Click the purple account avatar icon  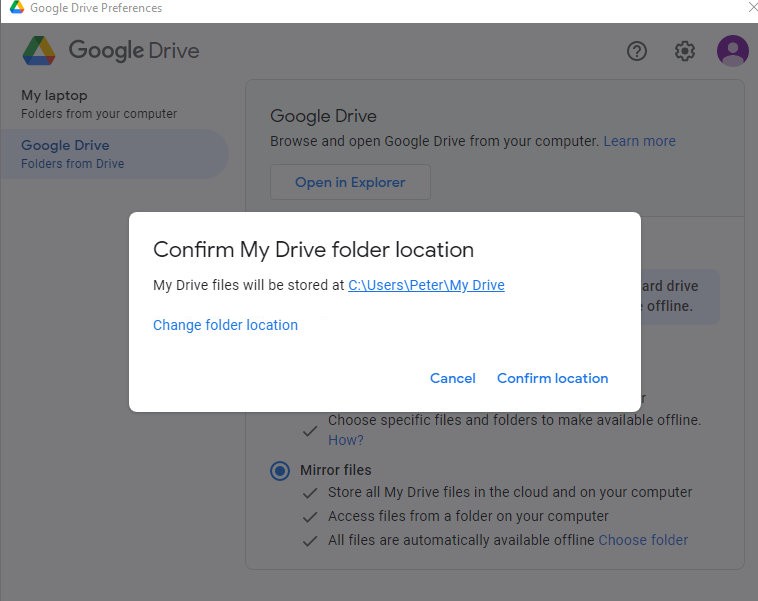(732, 51)
